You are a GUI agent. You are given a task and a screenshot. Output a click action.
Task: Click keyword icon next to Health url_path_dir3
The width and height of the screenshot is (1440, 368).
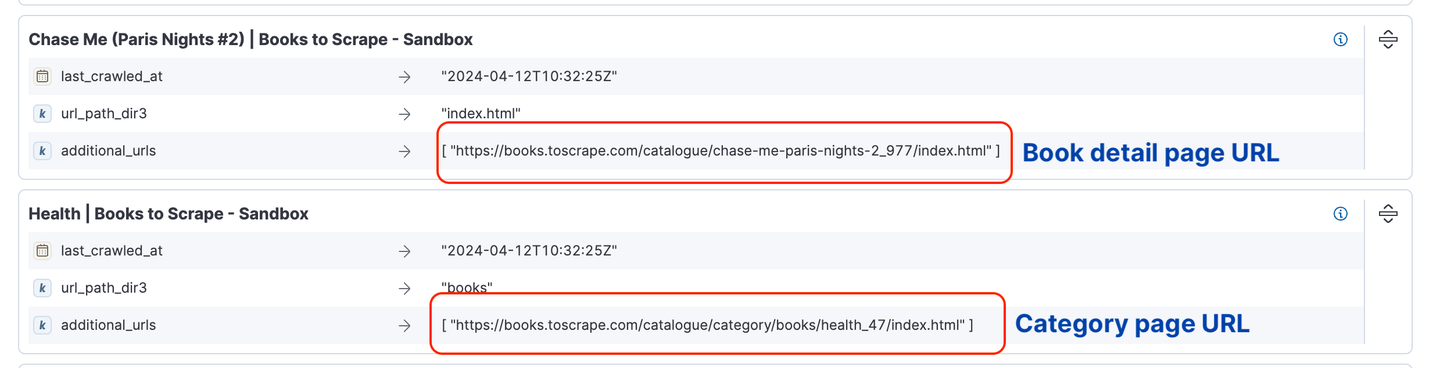tap(42, 288)
